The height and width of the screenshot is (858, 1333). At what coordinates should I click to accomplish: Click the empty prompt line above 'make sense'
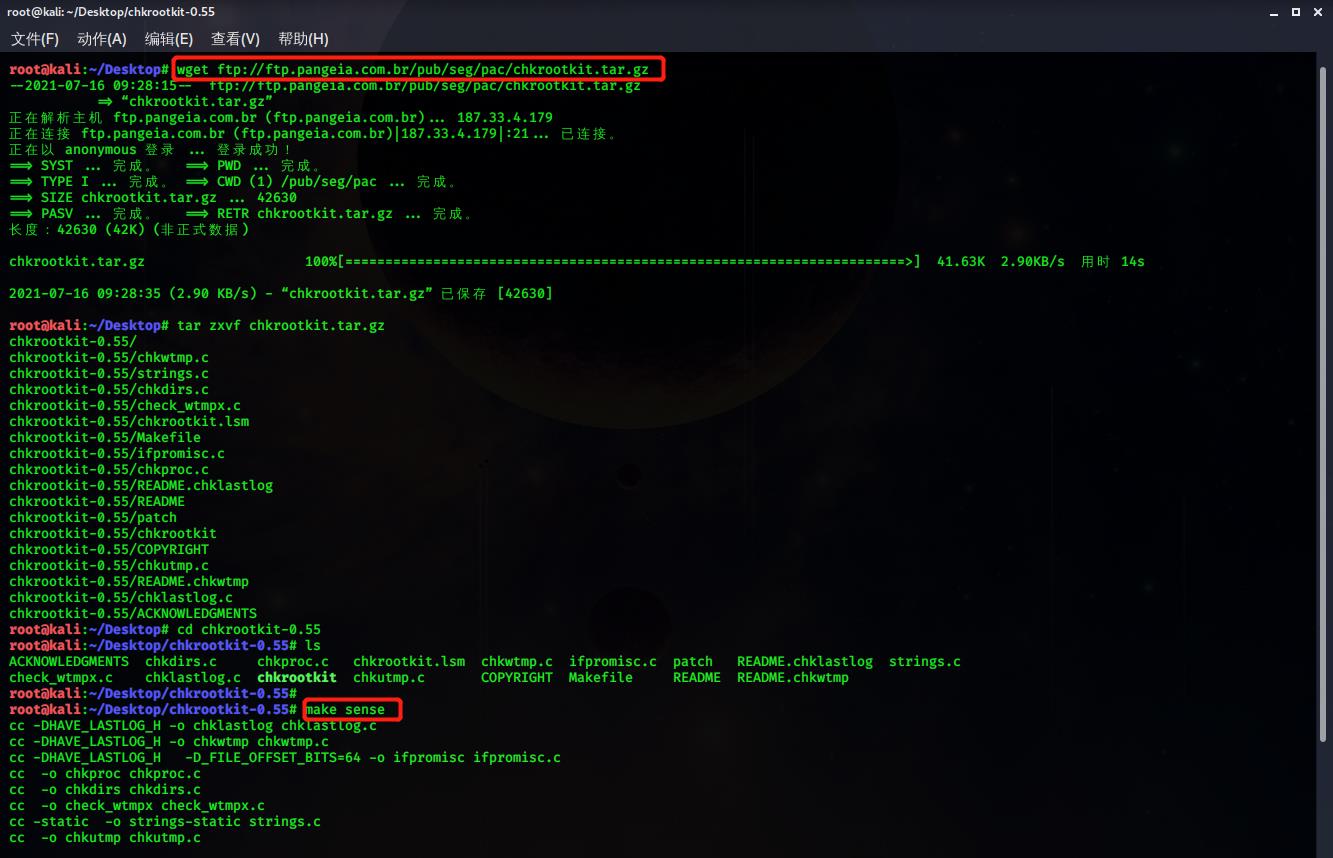[153, 693]
